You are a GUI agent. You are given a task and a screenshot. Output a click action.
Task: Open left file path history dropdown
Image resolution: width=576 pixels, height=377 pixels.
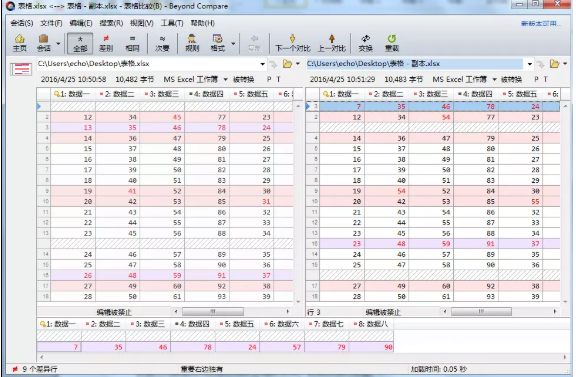coord(262,64)
